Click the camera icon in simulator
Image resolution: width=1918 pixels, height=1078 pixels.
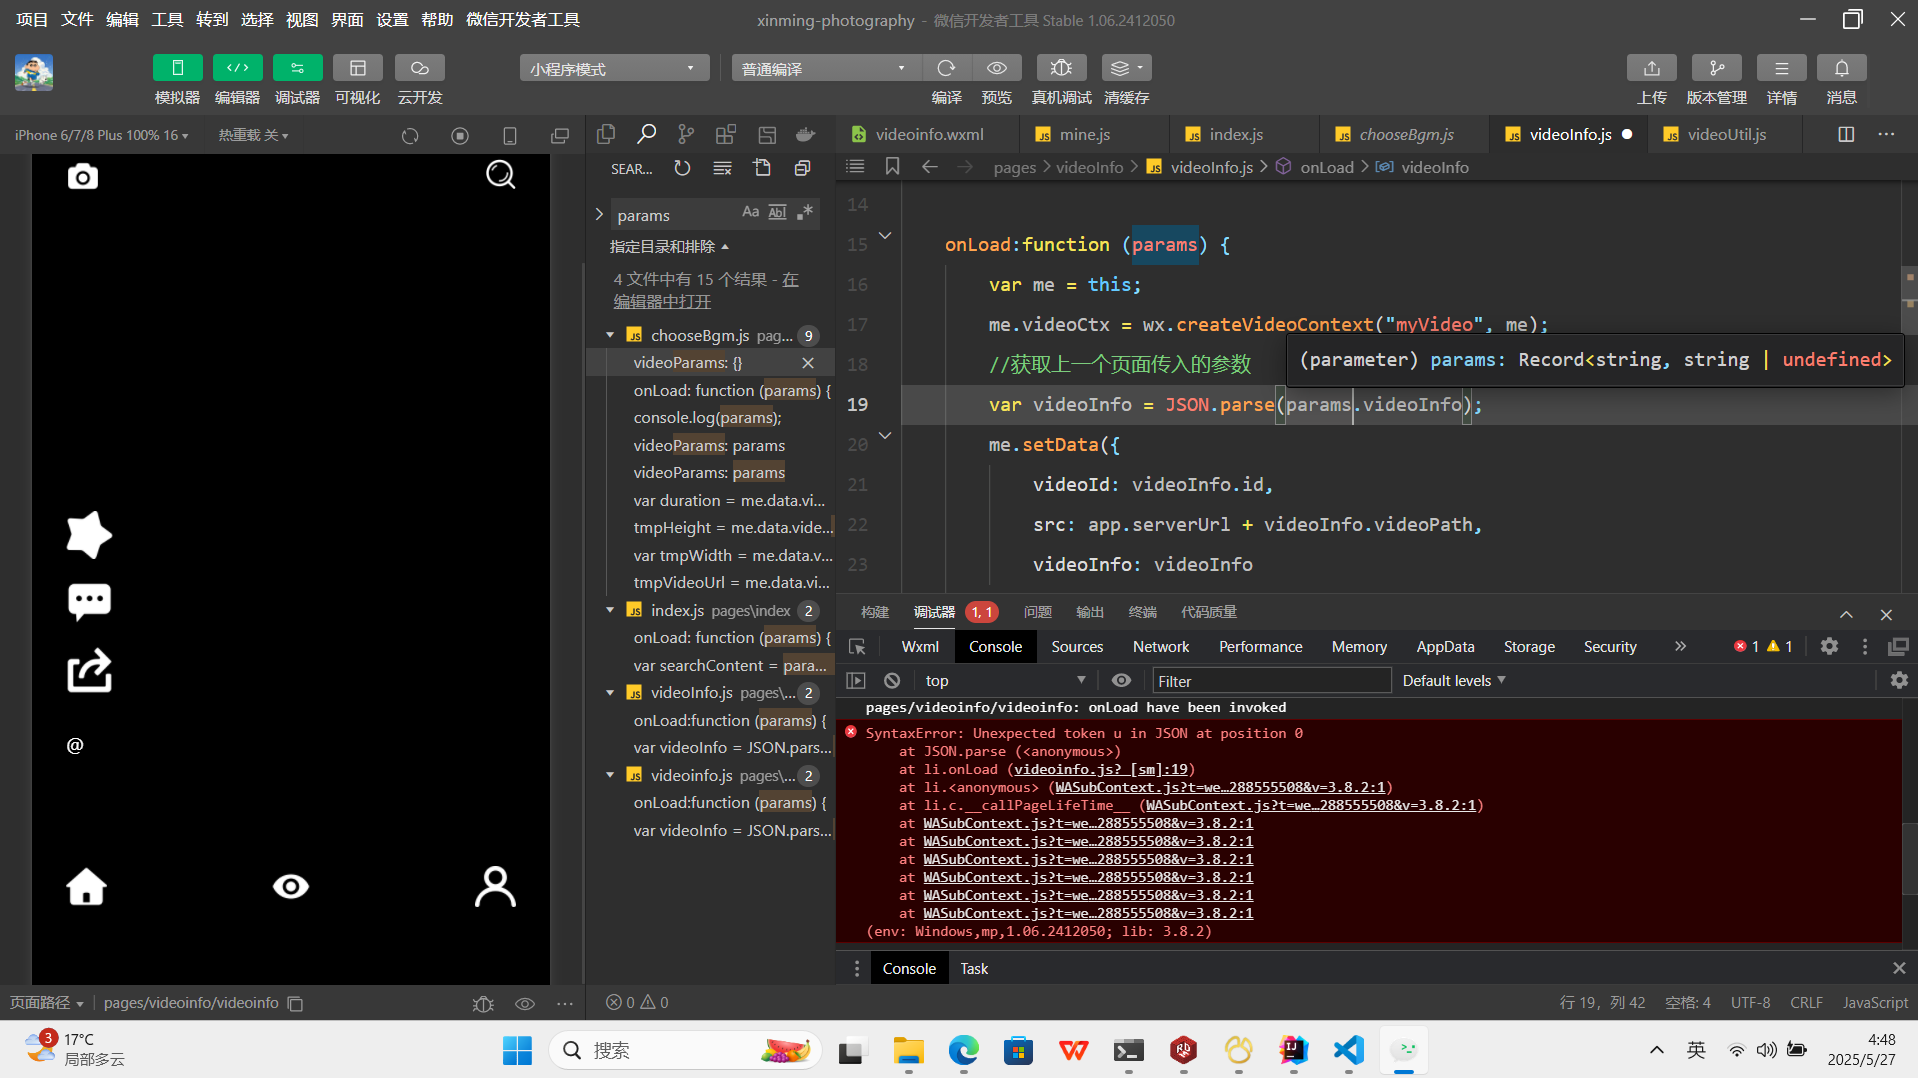point(83,177)
